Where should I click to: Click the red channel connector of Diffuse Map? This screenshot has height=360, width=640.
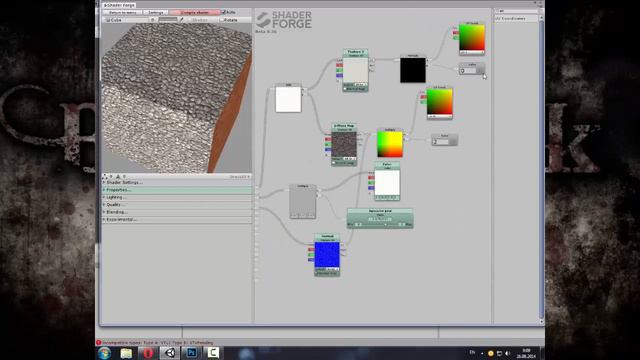(x=328, y=139)
